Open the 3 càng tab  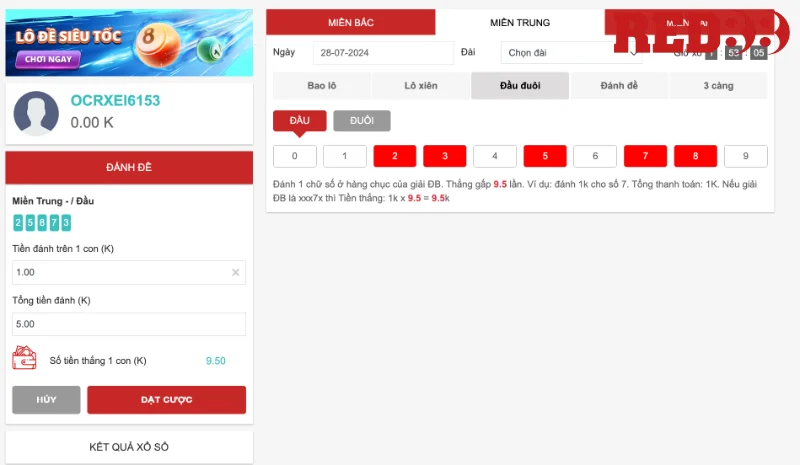point(718,86)
